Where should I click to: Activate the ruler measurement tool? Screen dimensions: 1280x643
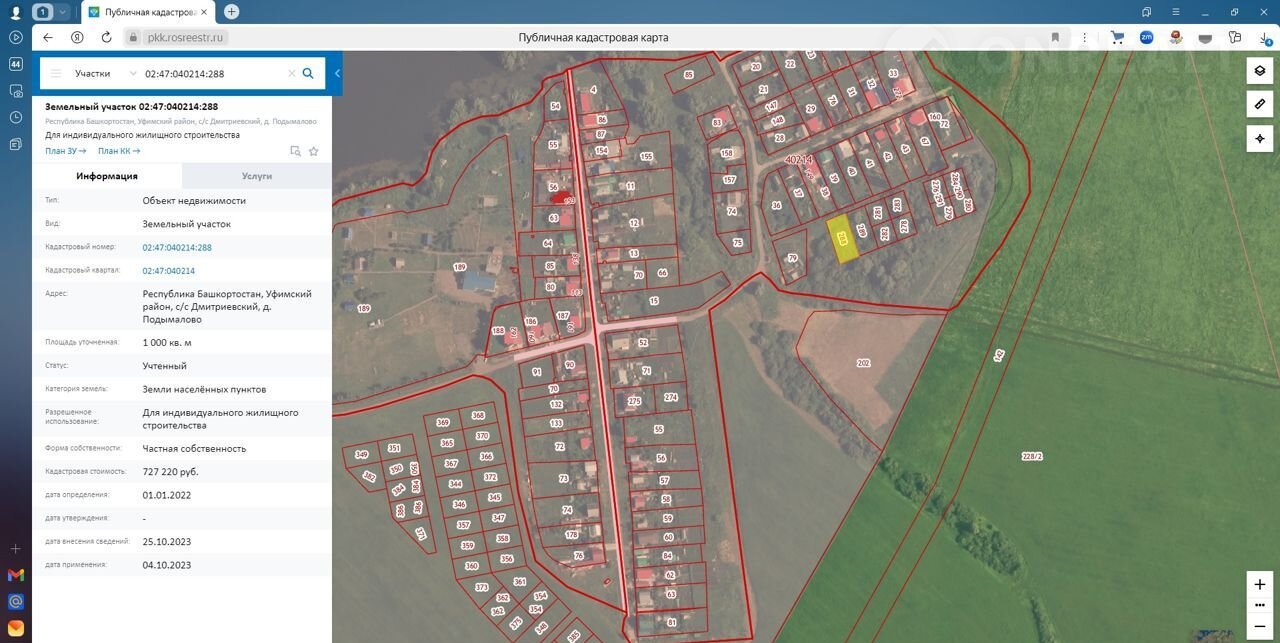[1259, 104]
